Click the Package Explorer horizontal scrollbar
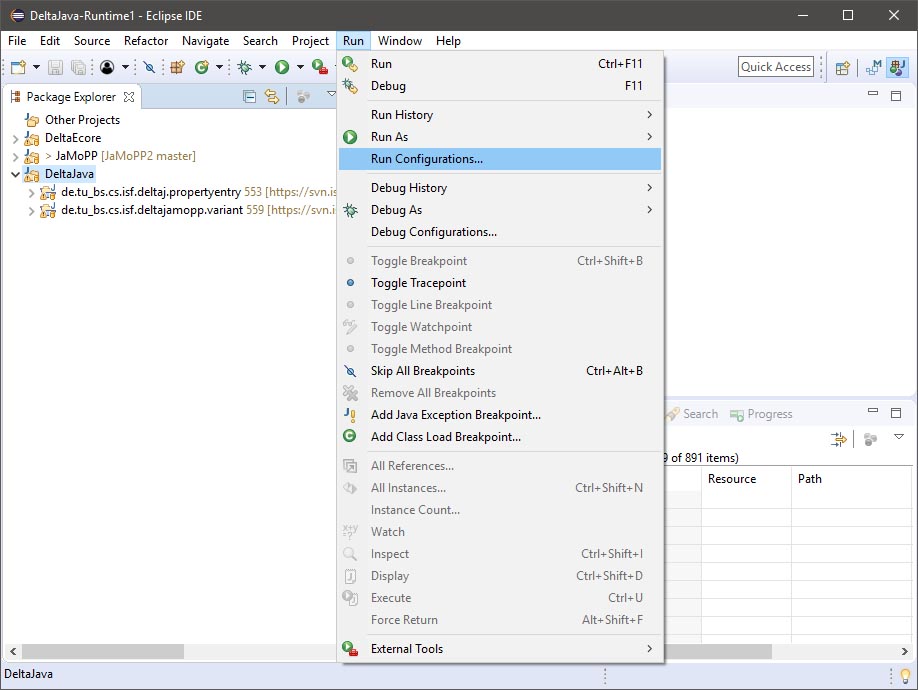Screen dimensions: 918x690 tap(103, 651)
